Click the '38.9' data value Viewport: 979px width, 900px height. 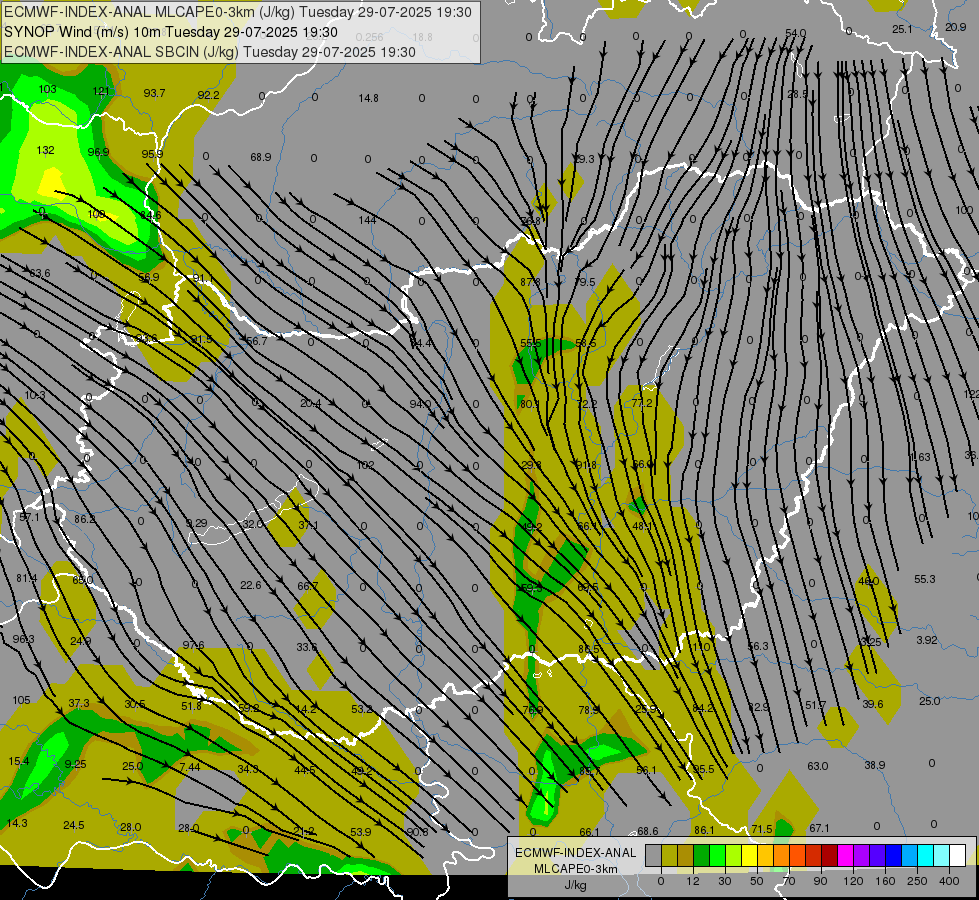(x=875, y=765)
